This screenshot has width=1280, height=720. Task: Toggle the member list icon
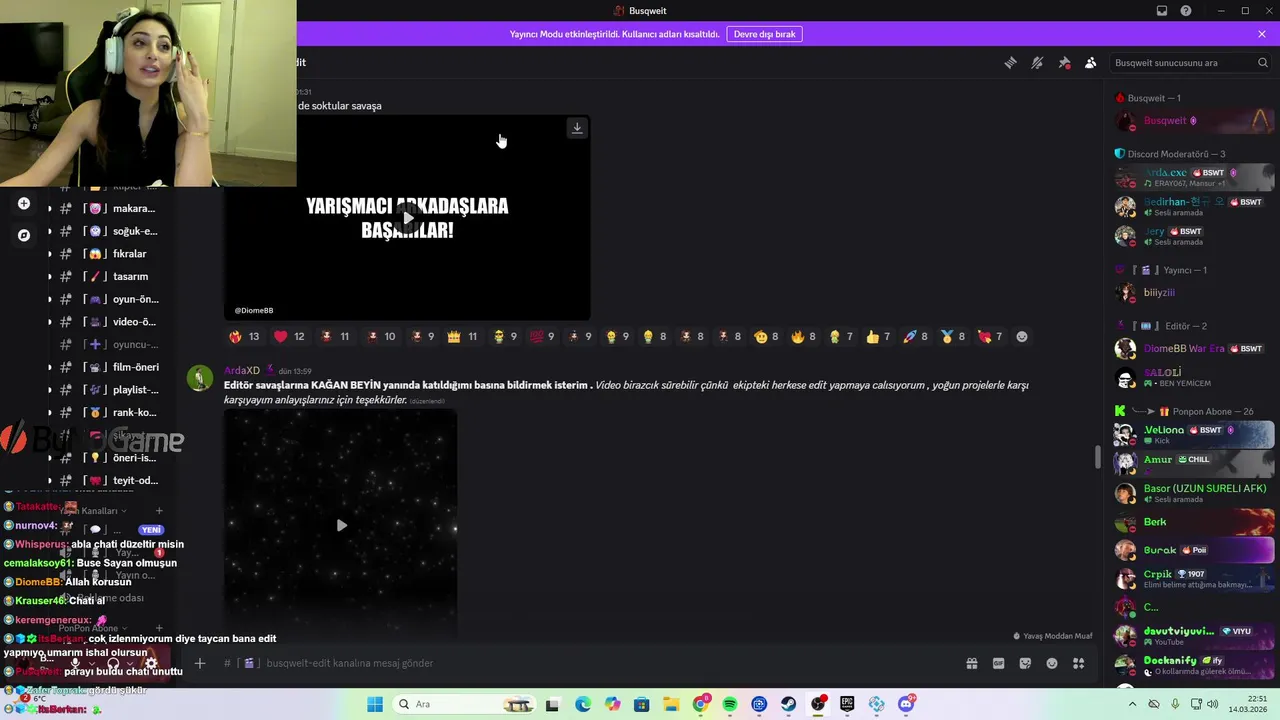pyautogui.click(x=1090, y=62)
